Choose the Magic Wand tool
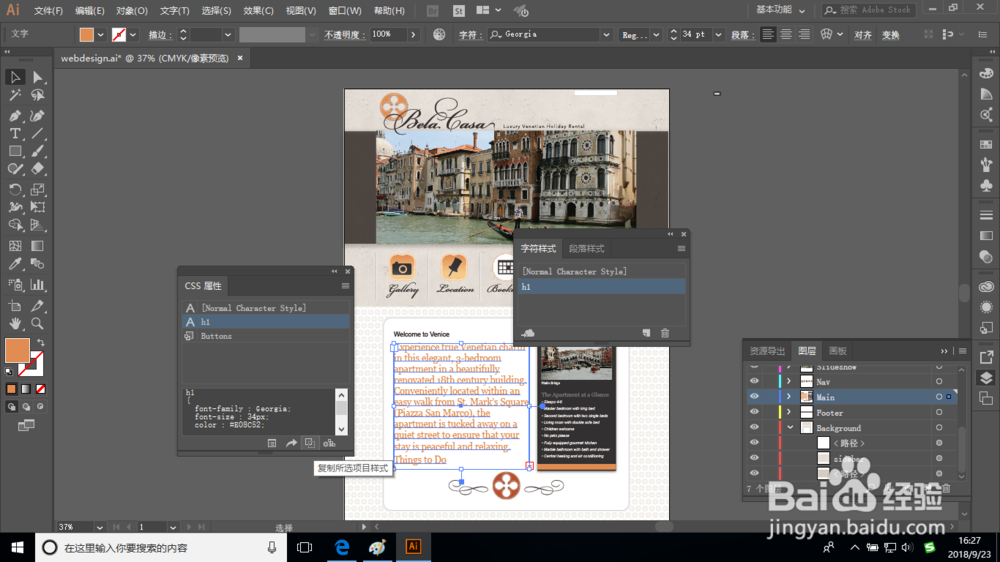1000x562 pixels. 15,96
